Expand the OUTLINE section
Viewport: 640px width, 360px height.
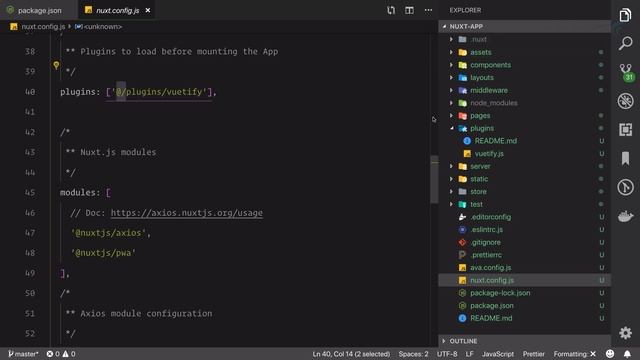[524, 341]
